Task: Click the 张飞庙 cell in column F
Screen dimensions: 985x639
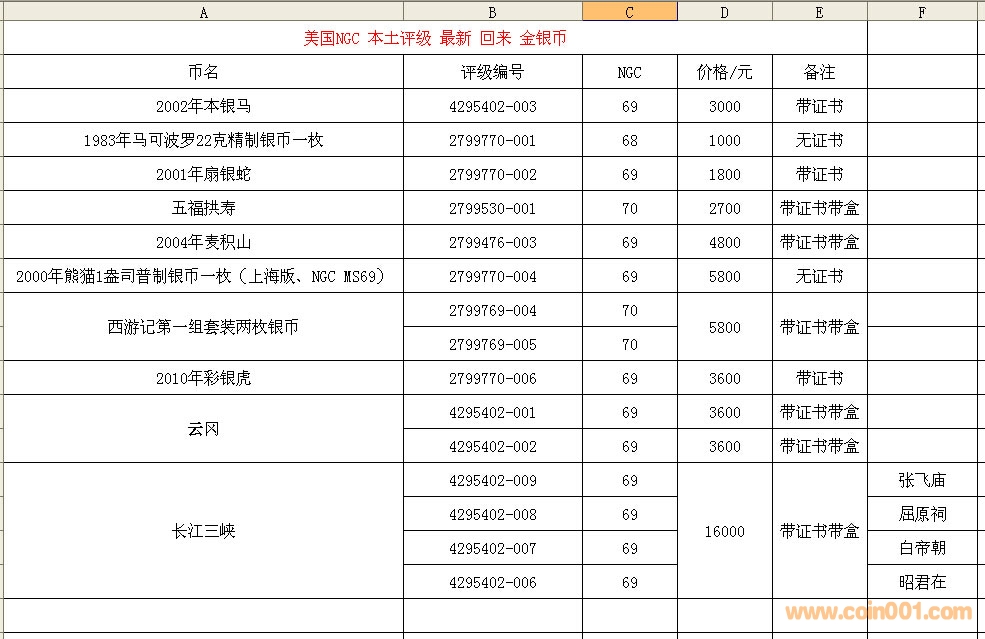Action: 921,480
